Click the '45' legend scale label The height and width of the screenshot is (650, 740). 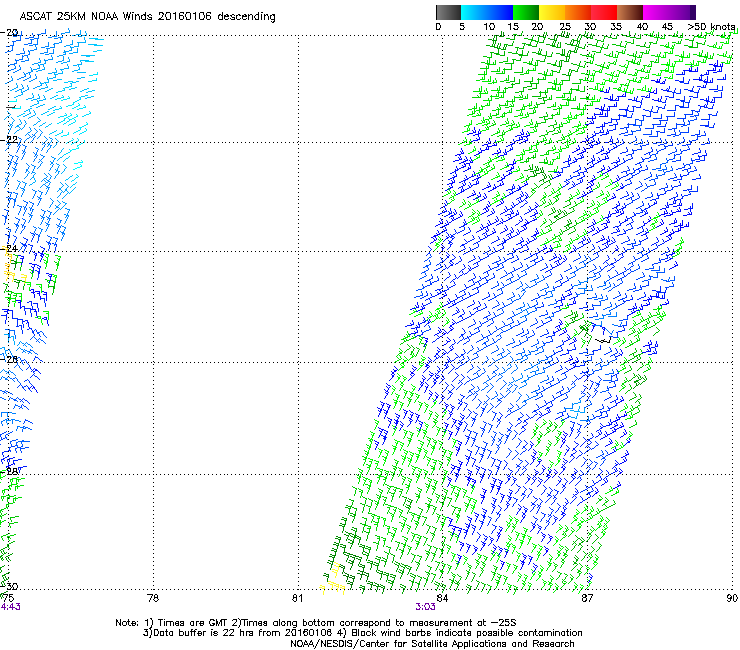pos(667,27)
